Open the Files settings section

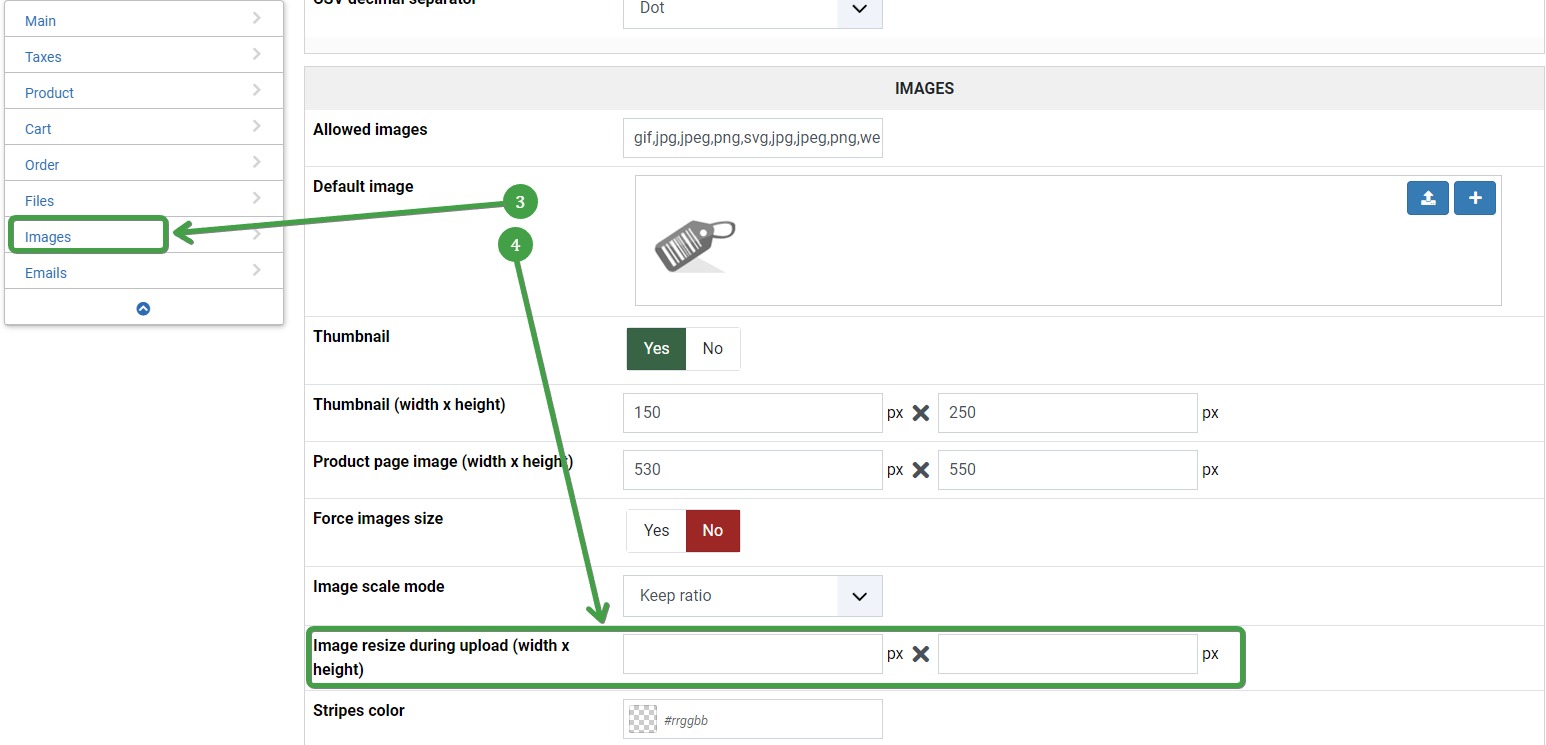point(40,201)
